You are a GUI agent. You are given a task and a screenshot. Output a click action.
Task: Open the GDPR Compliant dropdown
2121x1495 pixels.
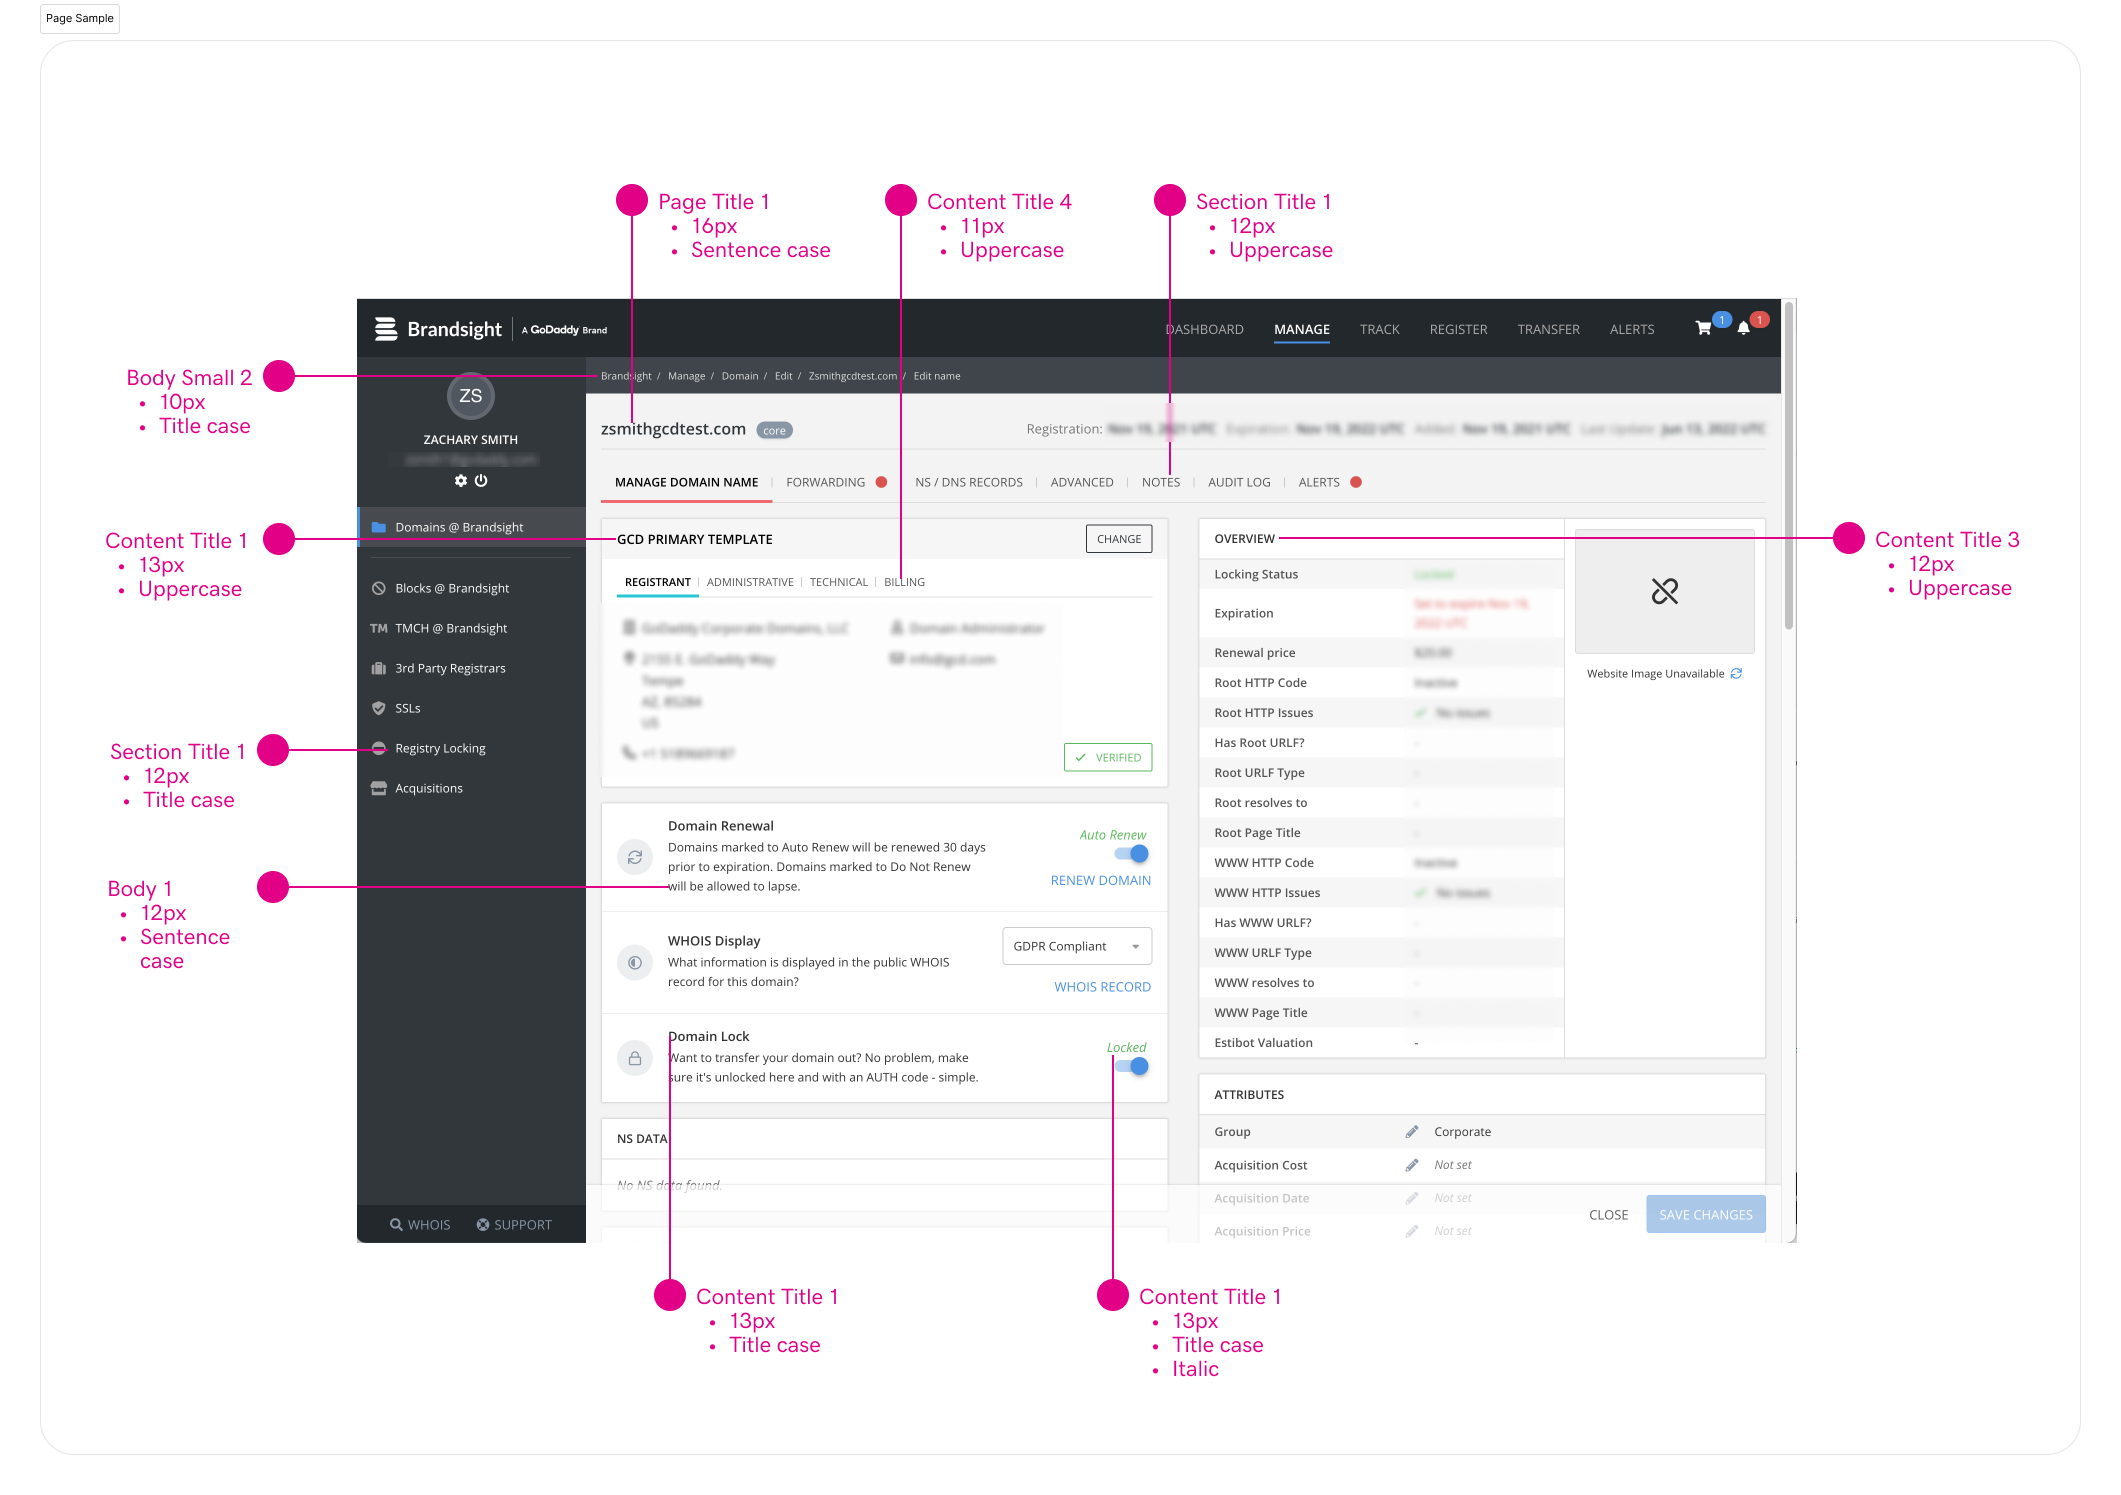(x=1076, y=946)
